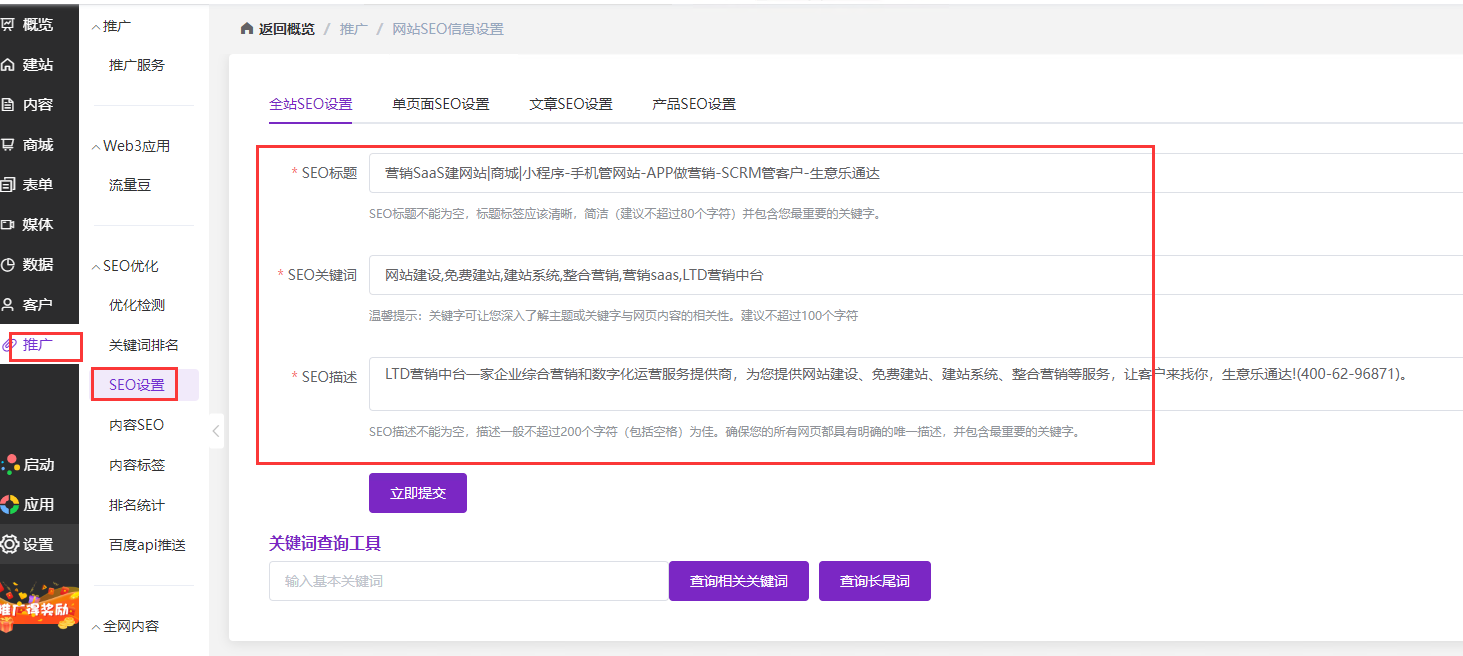Select the 商城 shop icon
The image size is (1463, 656).
(9, 145)
